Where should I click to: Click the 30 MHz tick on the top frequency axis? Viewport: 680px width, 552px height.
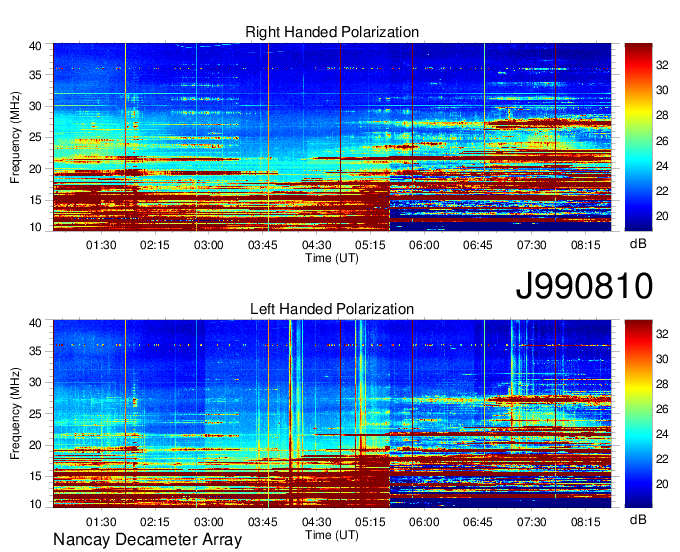tap(35, 106)
